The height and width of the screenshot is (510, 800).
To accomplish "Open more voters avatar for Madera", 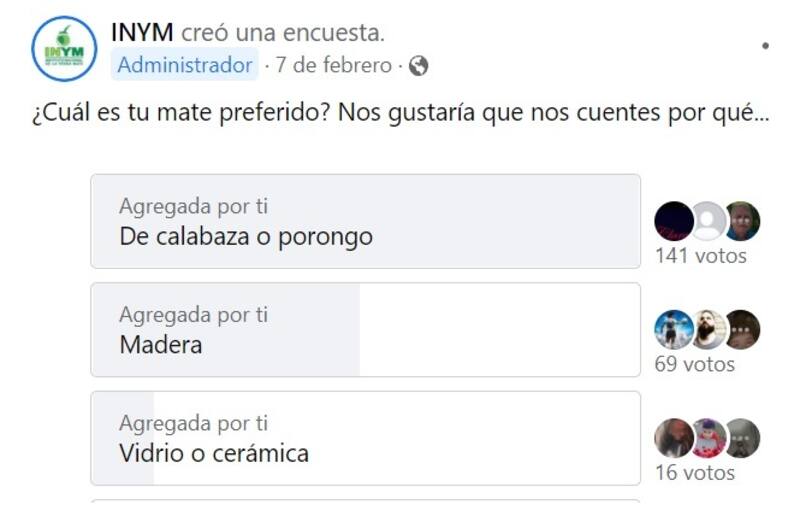I will pyautogui.click(x=742, y=329).
